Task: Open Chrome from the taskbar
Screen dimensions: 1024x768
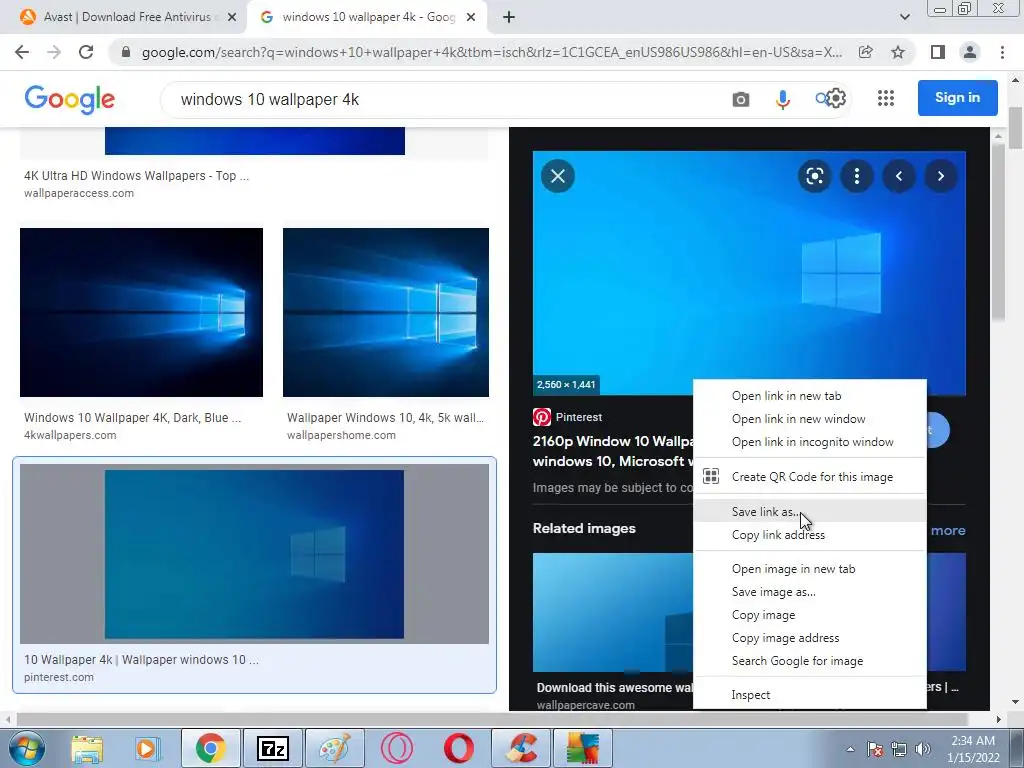Action: (210, 748)
